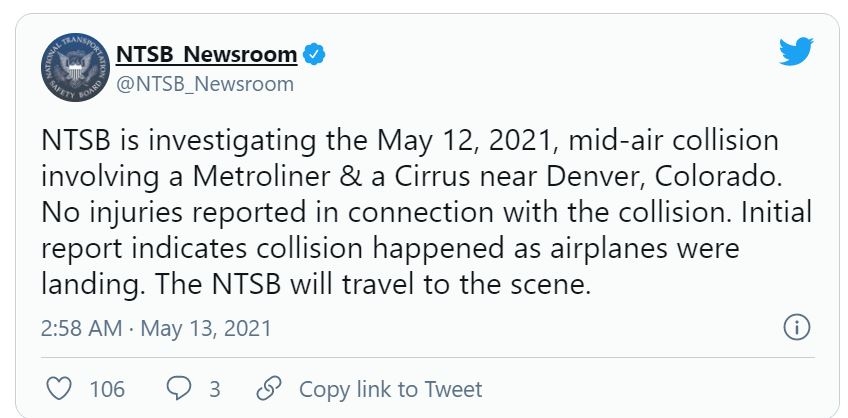The width and height of the screenshot is (848, 418).
Task: Click the circled info icon
Action: pyautogui.click(x=796, y=327)
